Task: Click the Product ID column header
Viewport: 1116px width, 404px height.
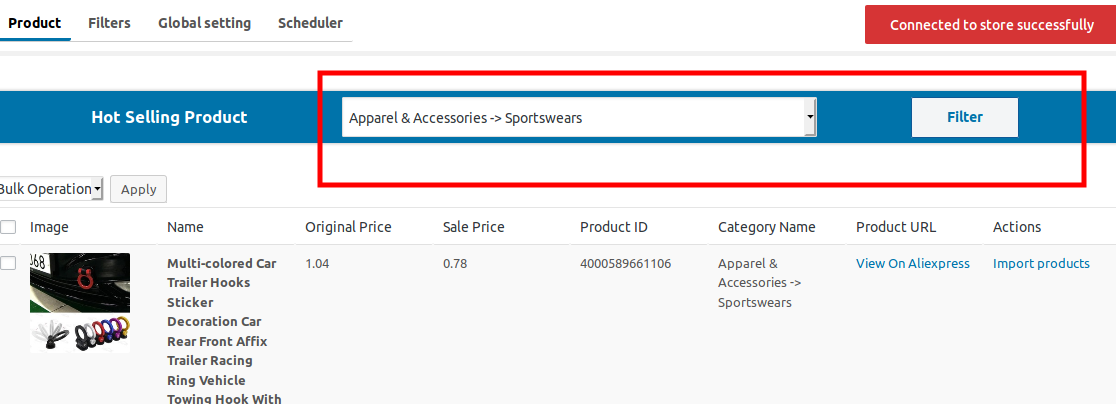Action: click(x=614, y=227)
